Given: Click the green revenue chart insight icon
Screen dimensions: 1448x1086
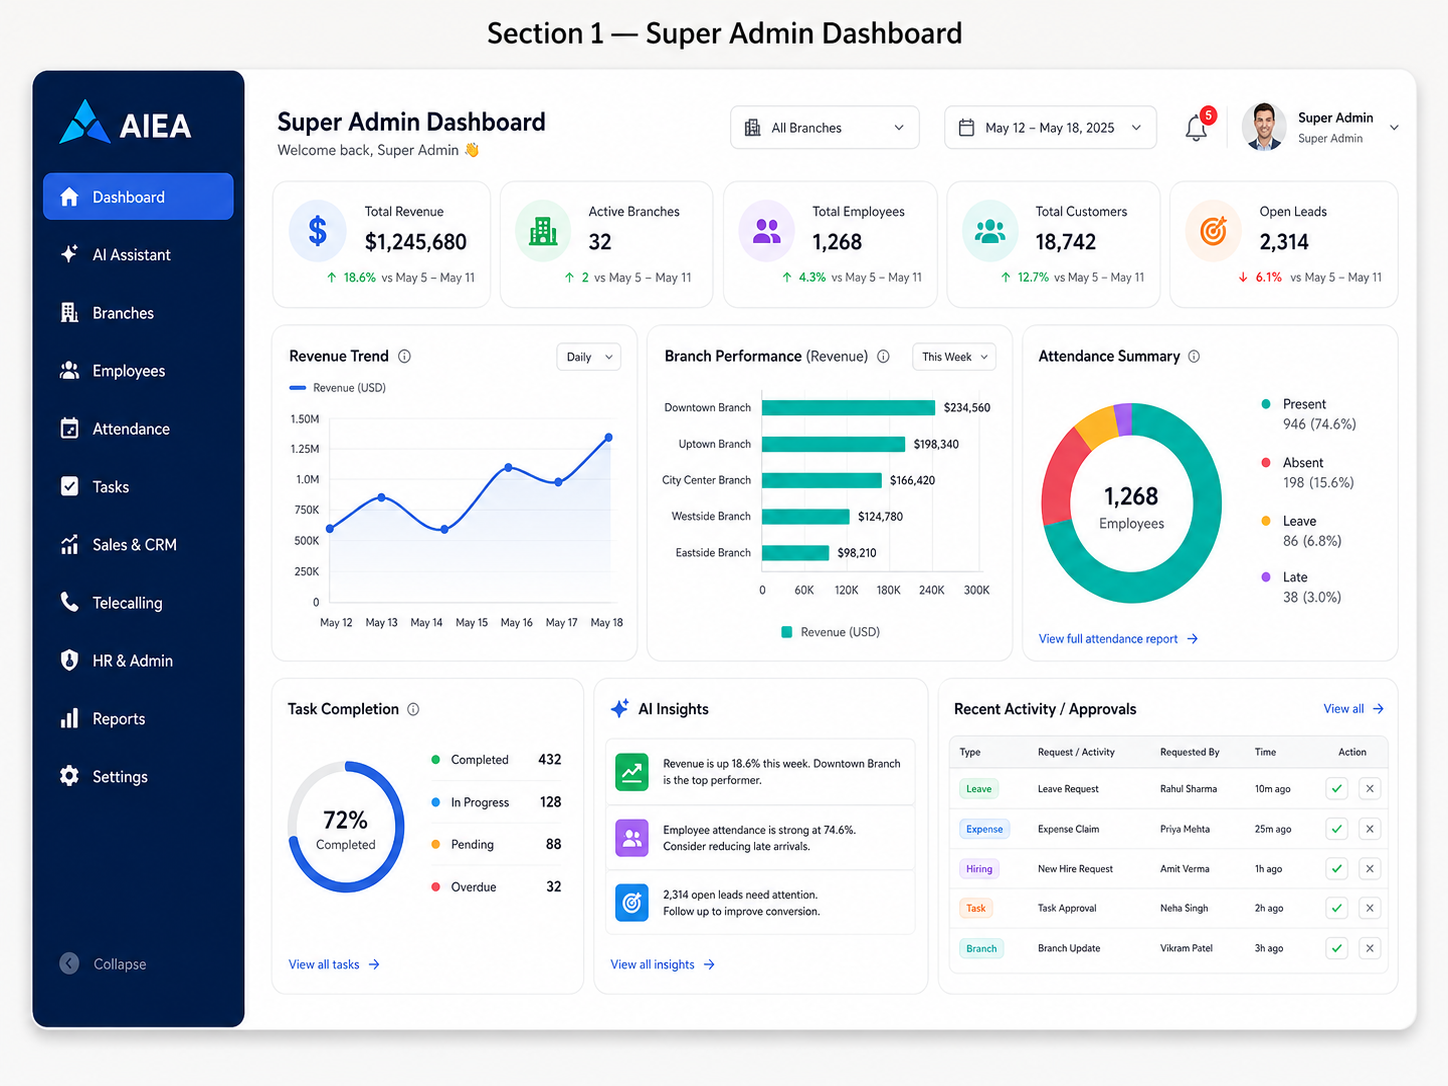Looking at the screenshot, I should tap(632, 772).
